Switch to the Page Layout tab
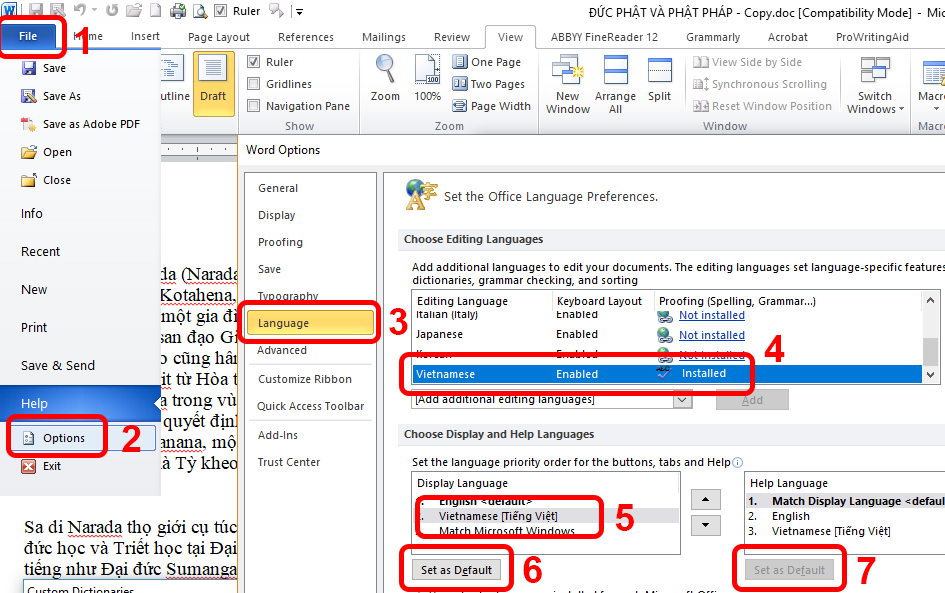945x593 pixels. click(x=219, y=37)
